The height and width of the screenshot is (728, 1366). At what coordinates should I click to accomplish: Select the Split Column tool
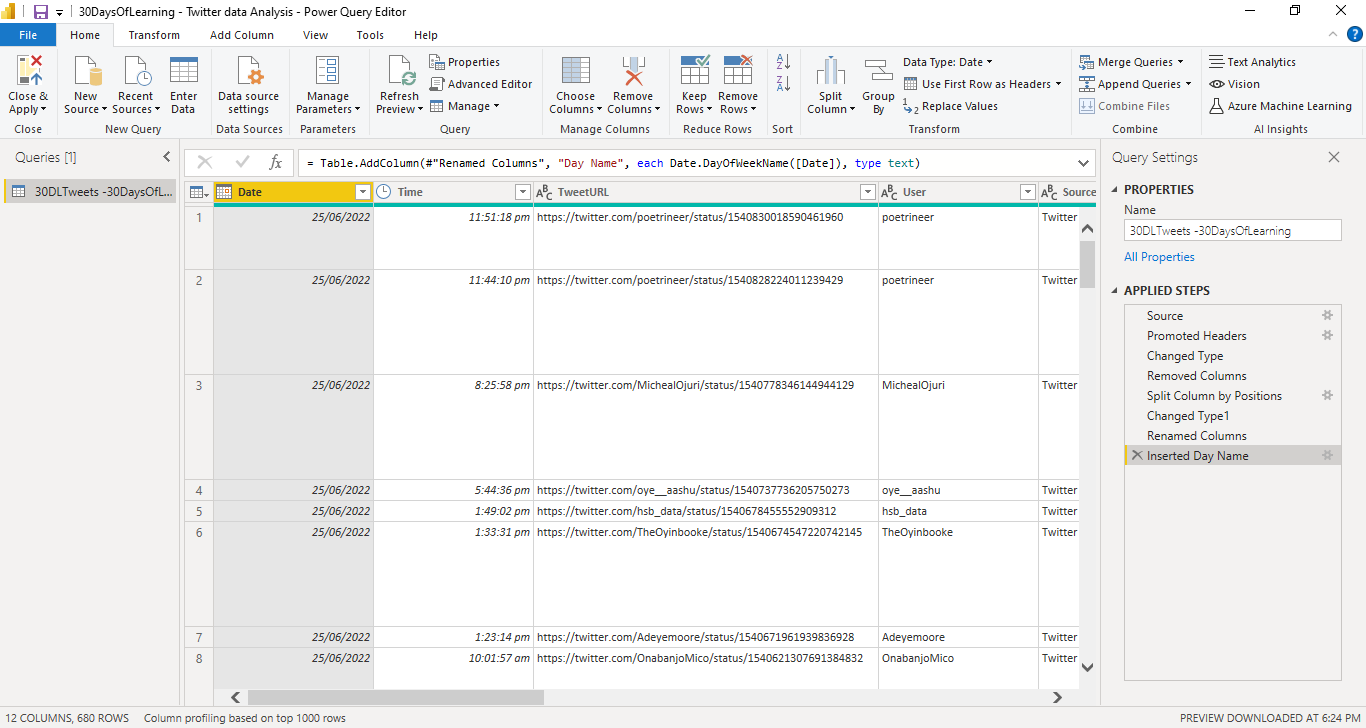click(x=830, y=84)
